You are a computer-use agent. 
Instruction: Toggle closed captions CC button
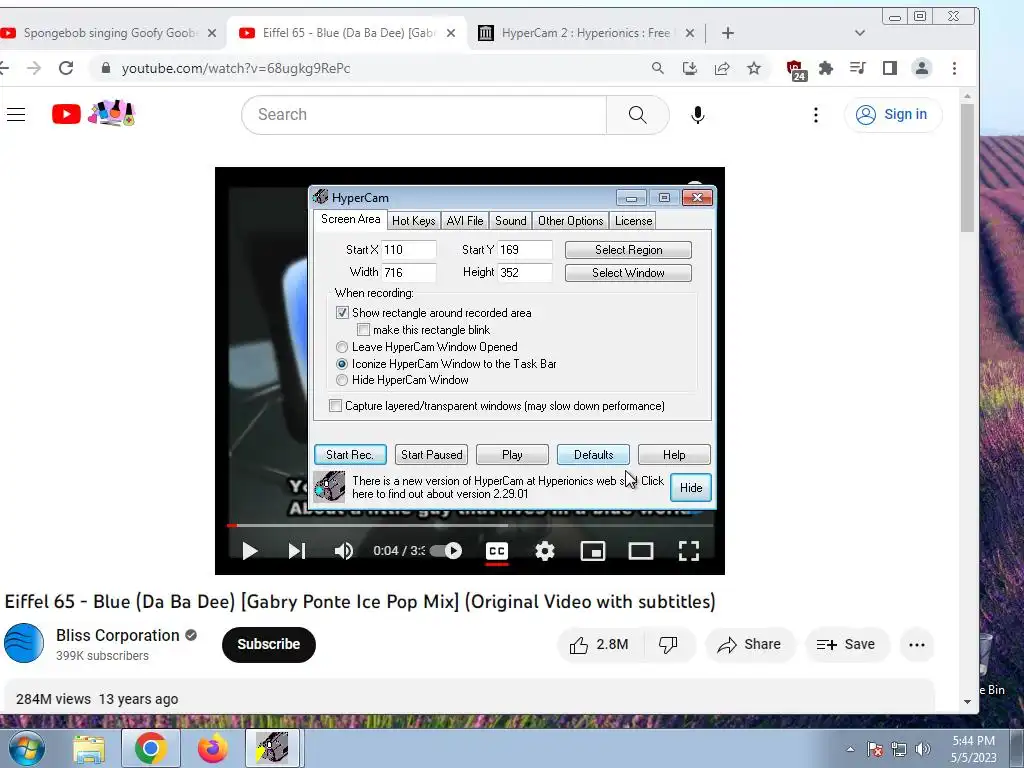pyautogui.click(x=497, y=551)
